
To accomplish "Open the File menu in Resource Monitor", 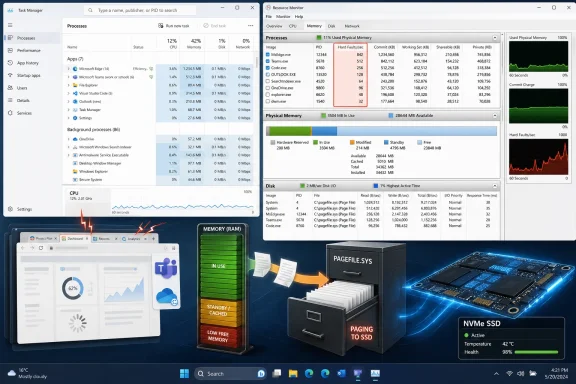I will [269, 17].
